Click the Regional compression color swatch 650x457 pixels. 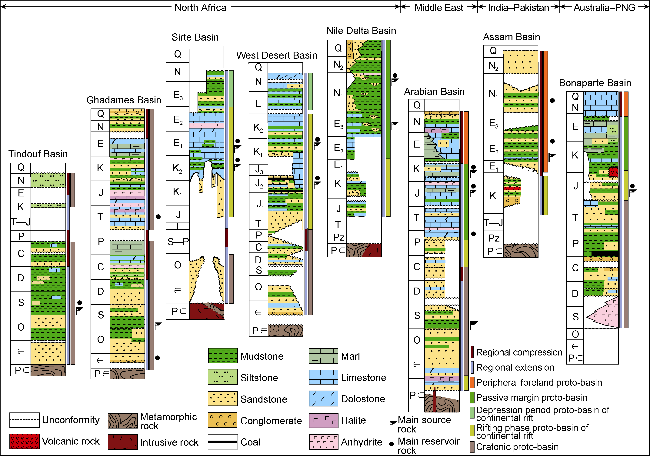pos(472,352)
